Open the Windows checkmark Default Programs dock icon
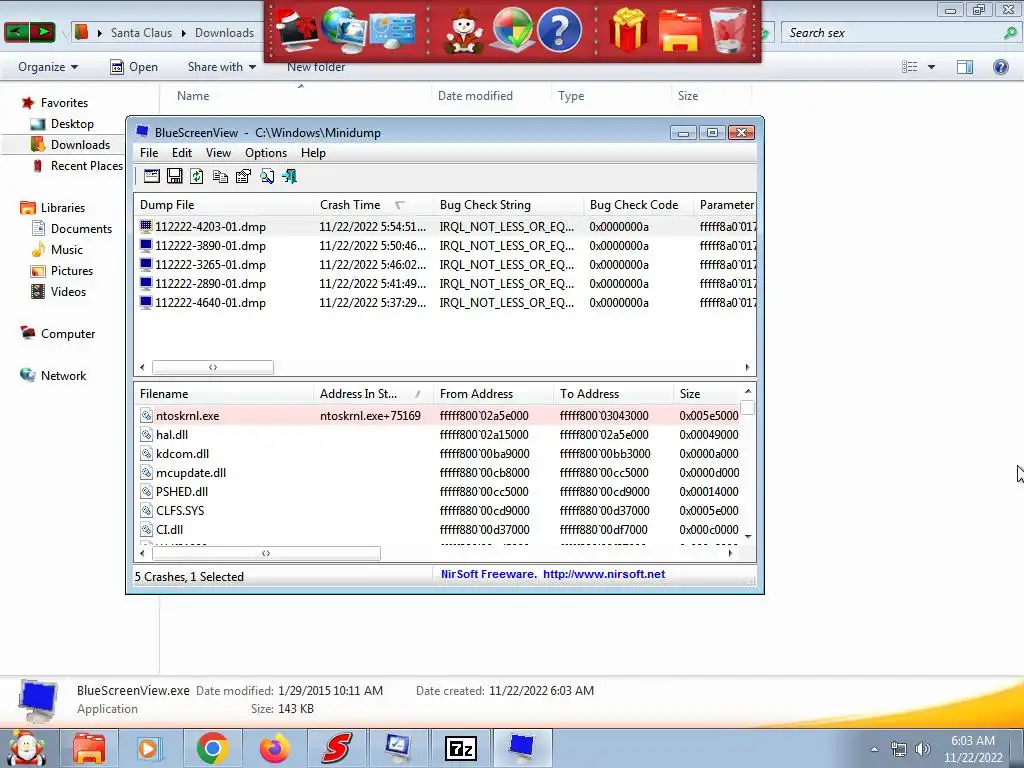This screenshot has height=768, width=1024. 513,31
